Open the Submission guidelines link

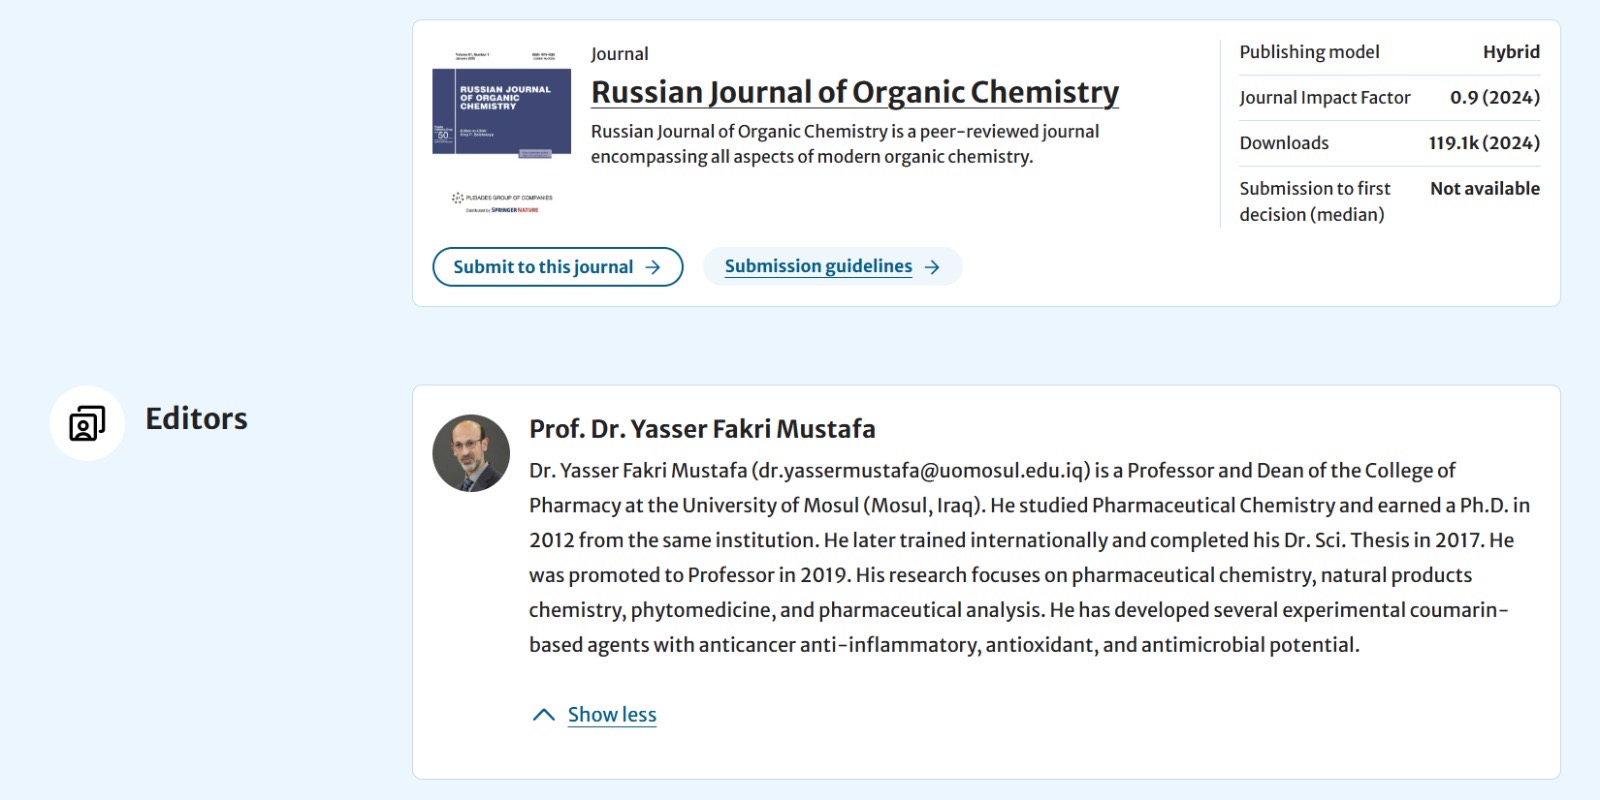(818, 266)
